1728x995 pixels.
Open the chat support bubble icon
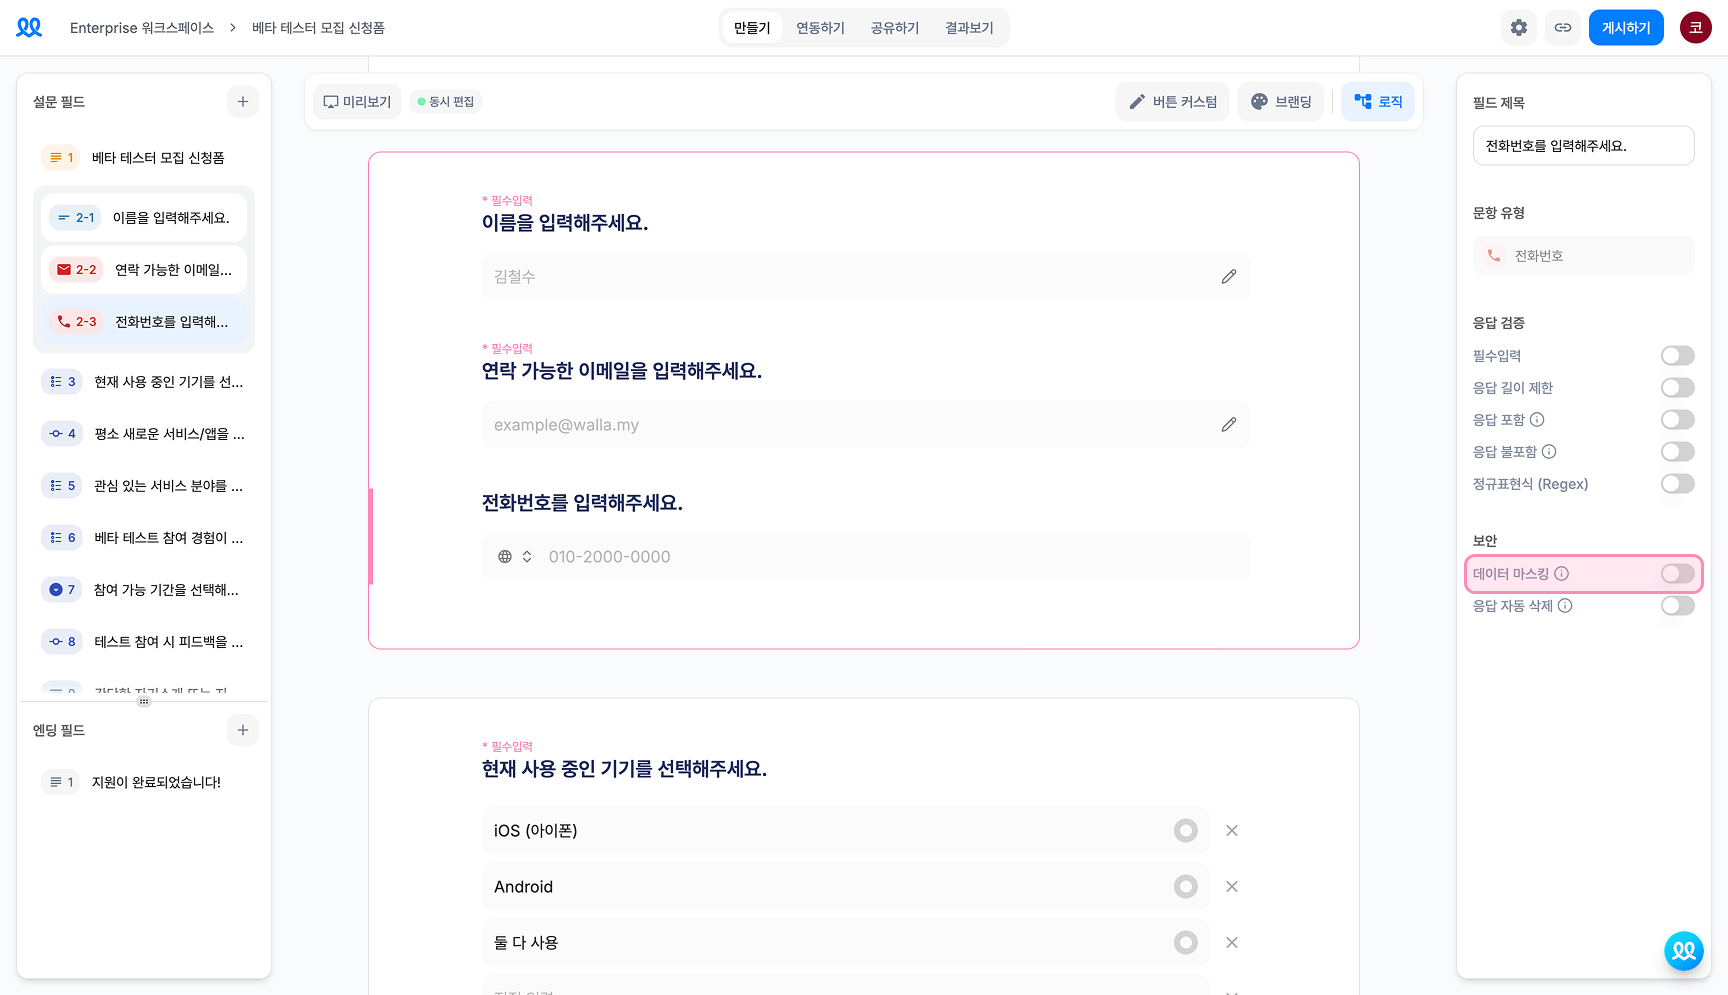click(1684, 951)
